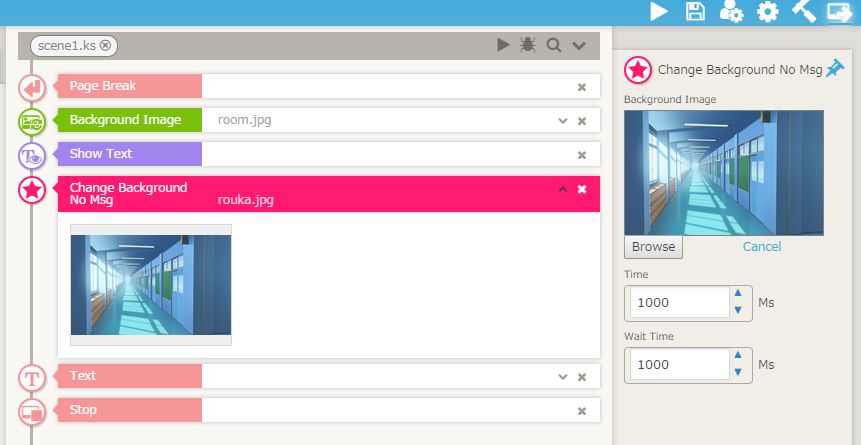Screen dimensions: 861x445
Task: Open the hammer build tool icon
Action: (803, 12)
